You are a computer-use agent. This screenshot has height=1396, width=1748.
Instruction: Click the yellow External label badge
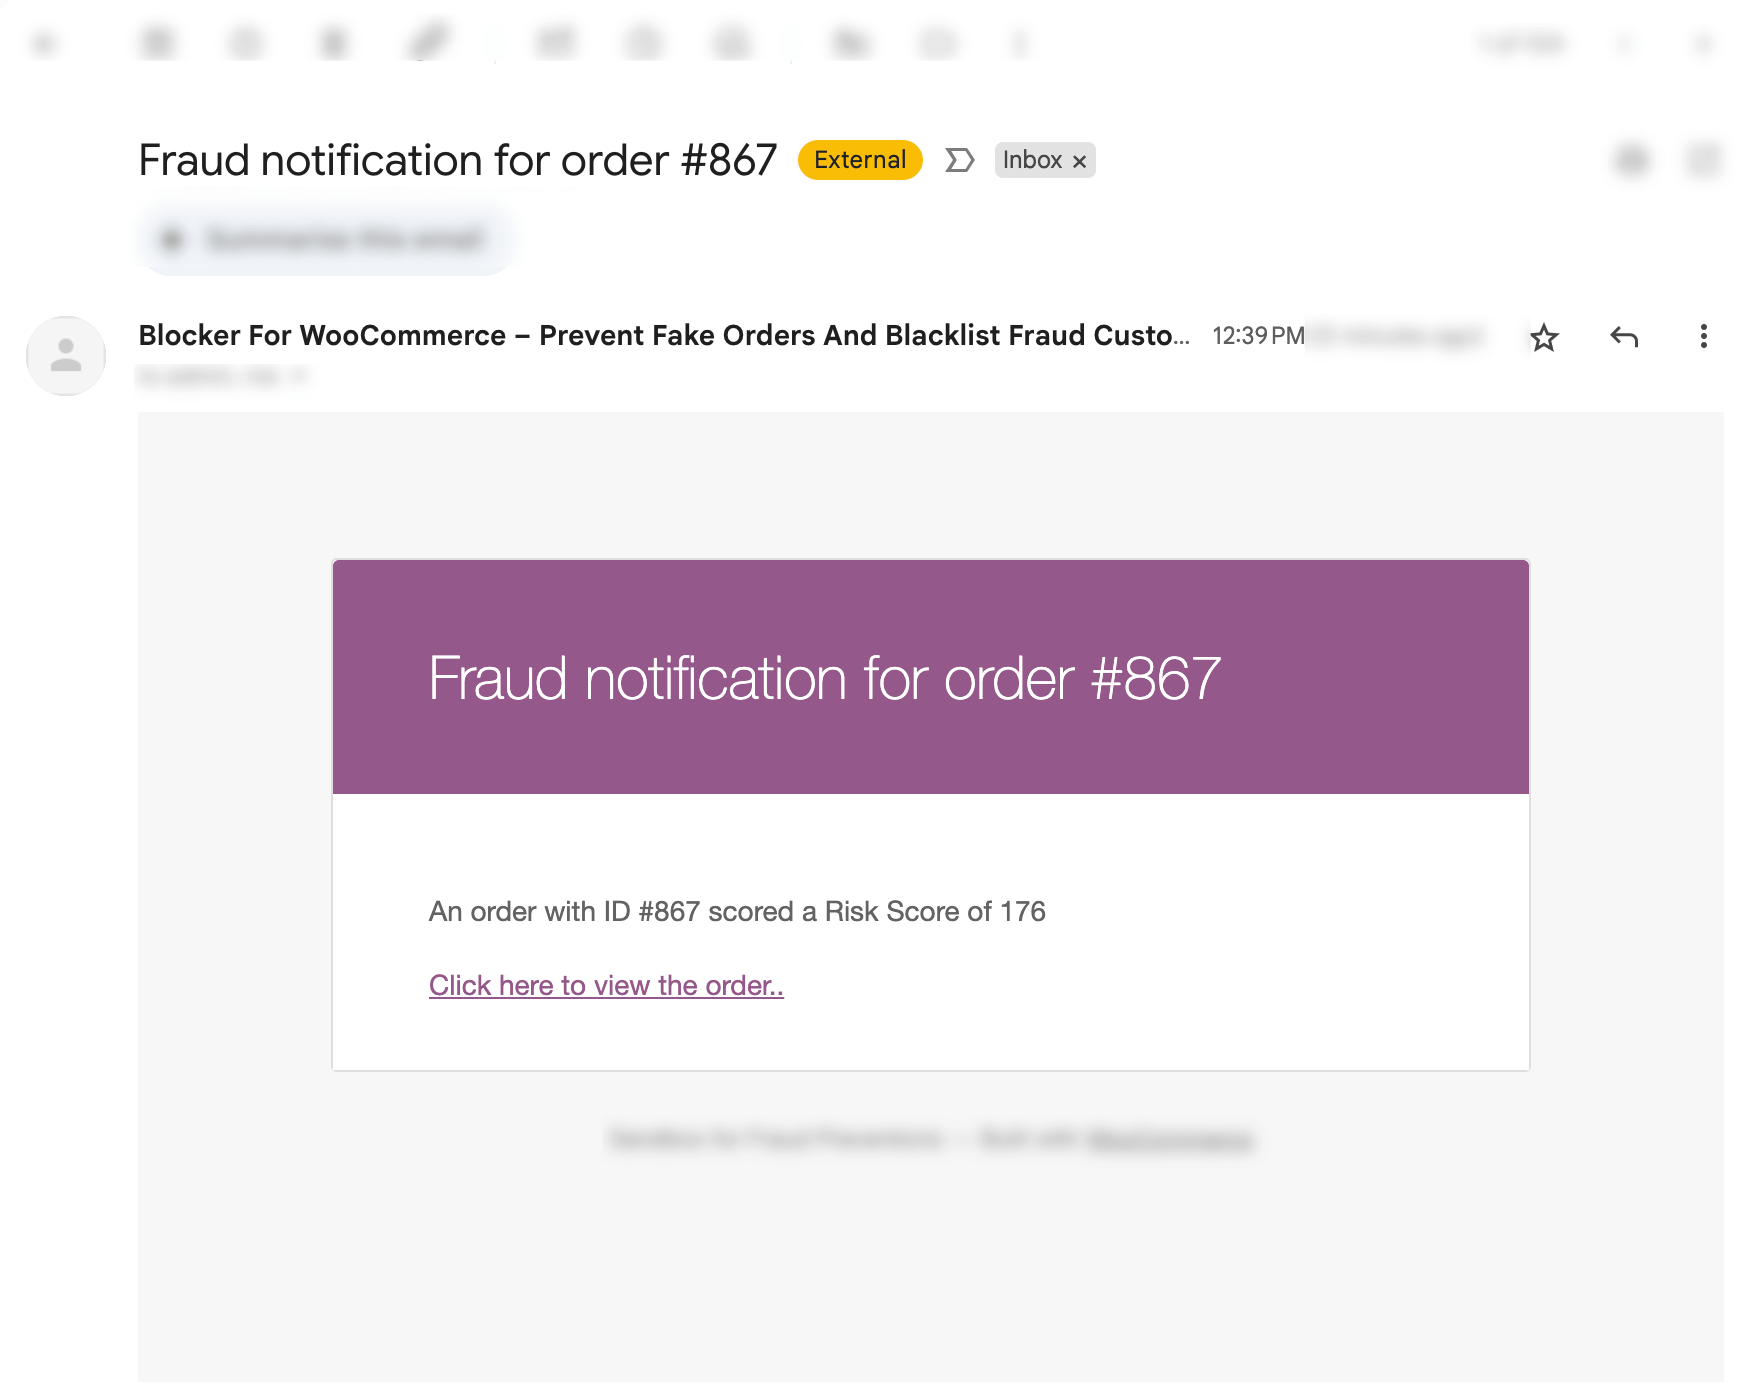click(x=860, y=160)
